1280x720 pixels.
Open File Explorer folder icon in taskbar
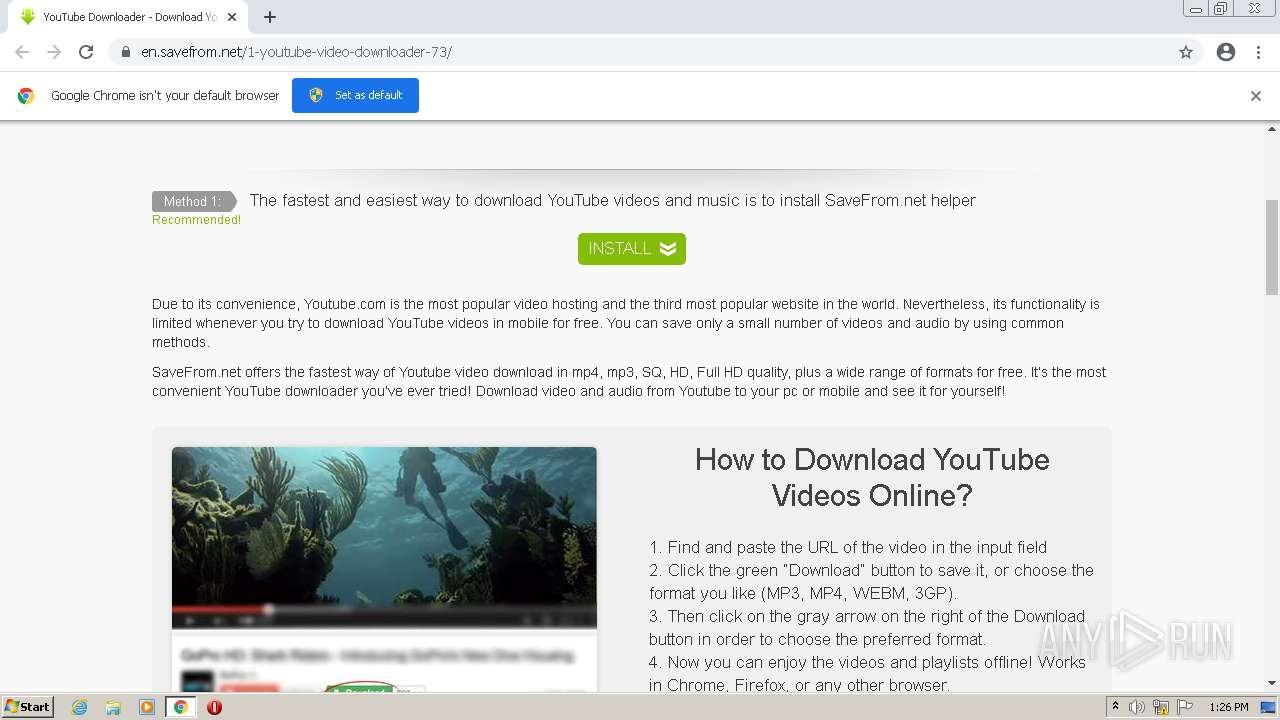[113, 707]
